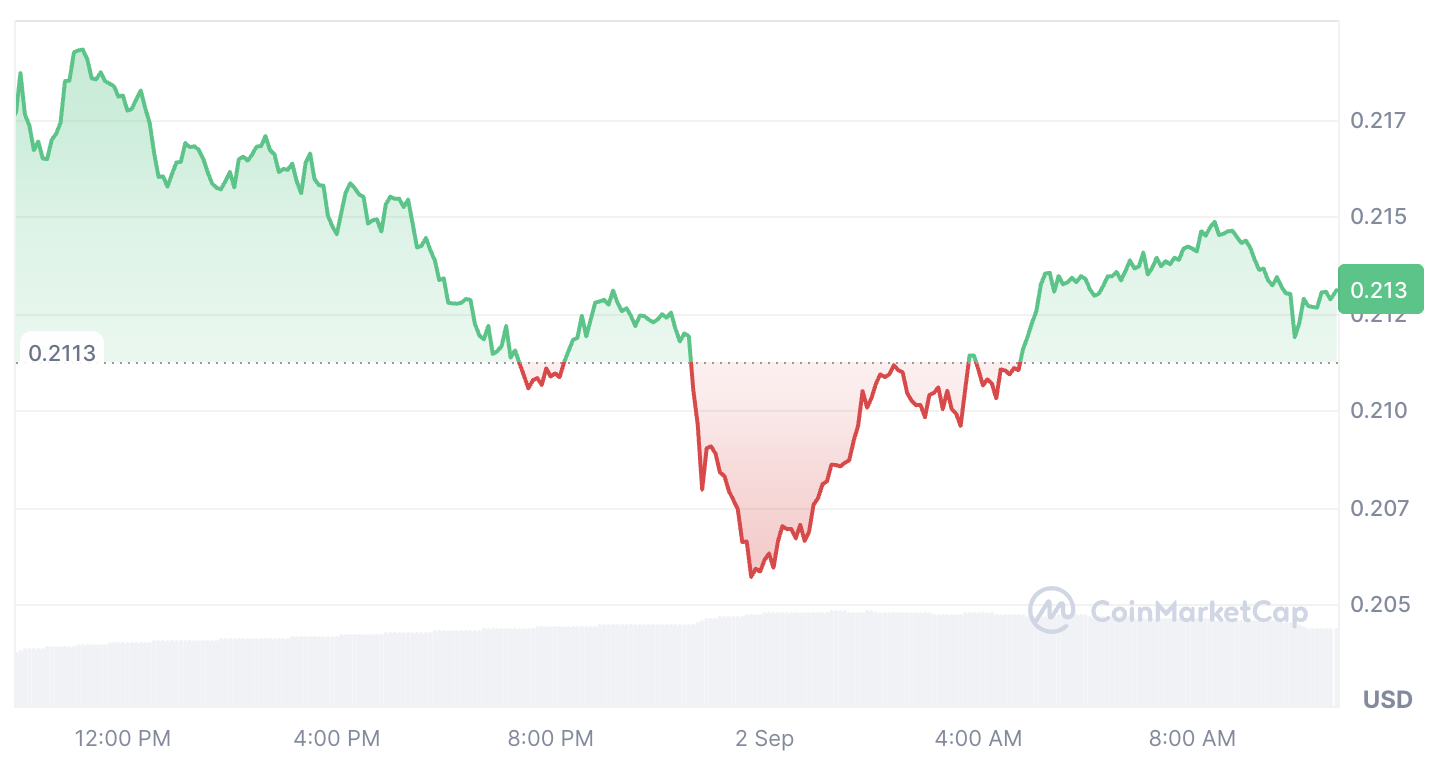Image resolution: width=1434 pixels, height=772 pixels.
Task: Click the USD currency label
Action: pos(1387,699)
